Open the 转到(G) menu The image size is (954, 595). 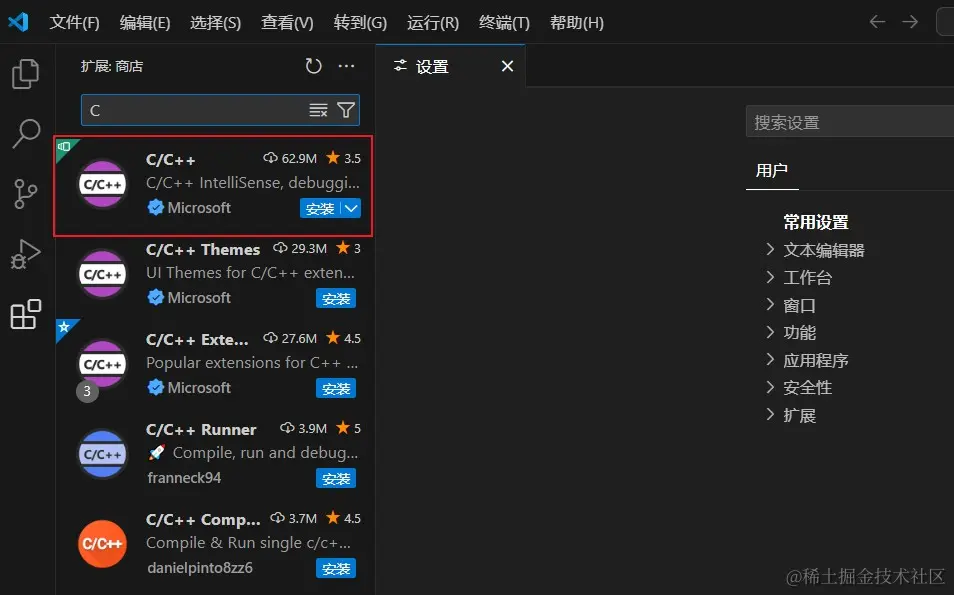(360, 23)
